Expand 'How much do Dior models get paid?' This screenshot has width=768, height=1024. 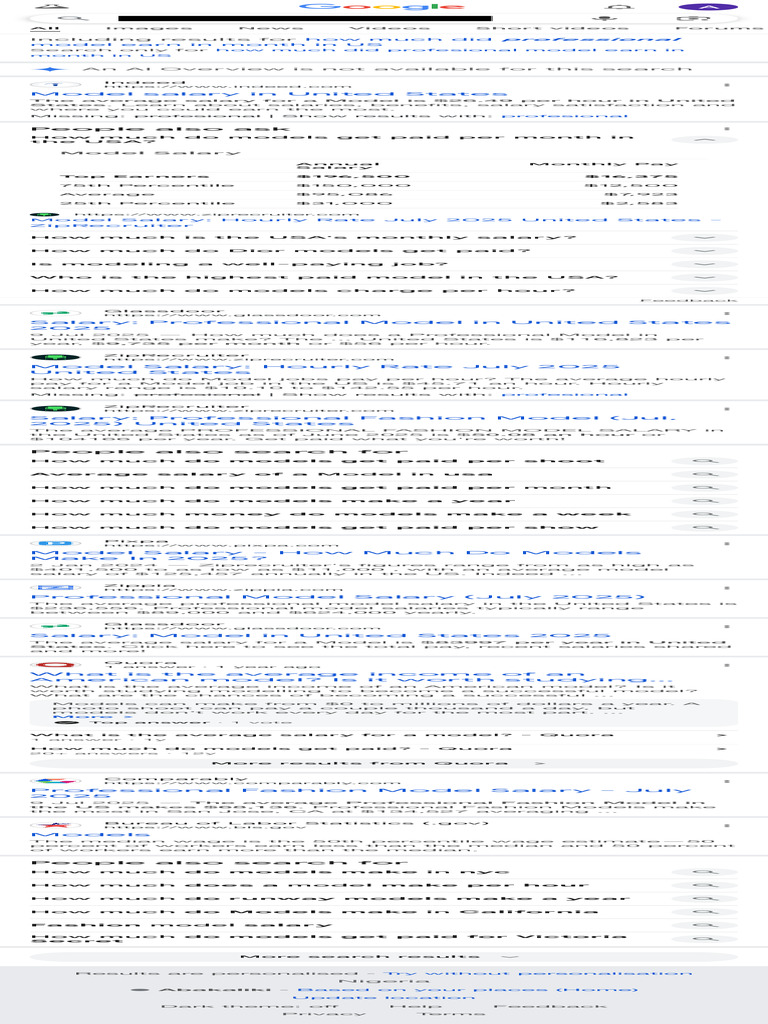[x=705, y=251]
